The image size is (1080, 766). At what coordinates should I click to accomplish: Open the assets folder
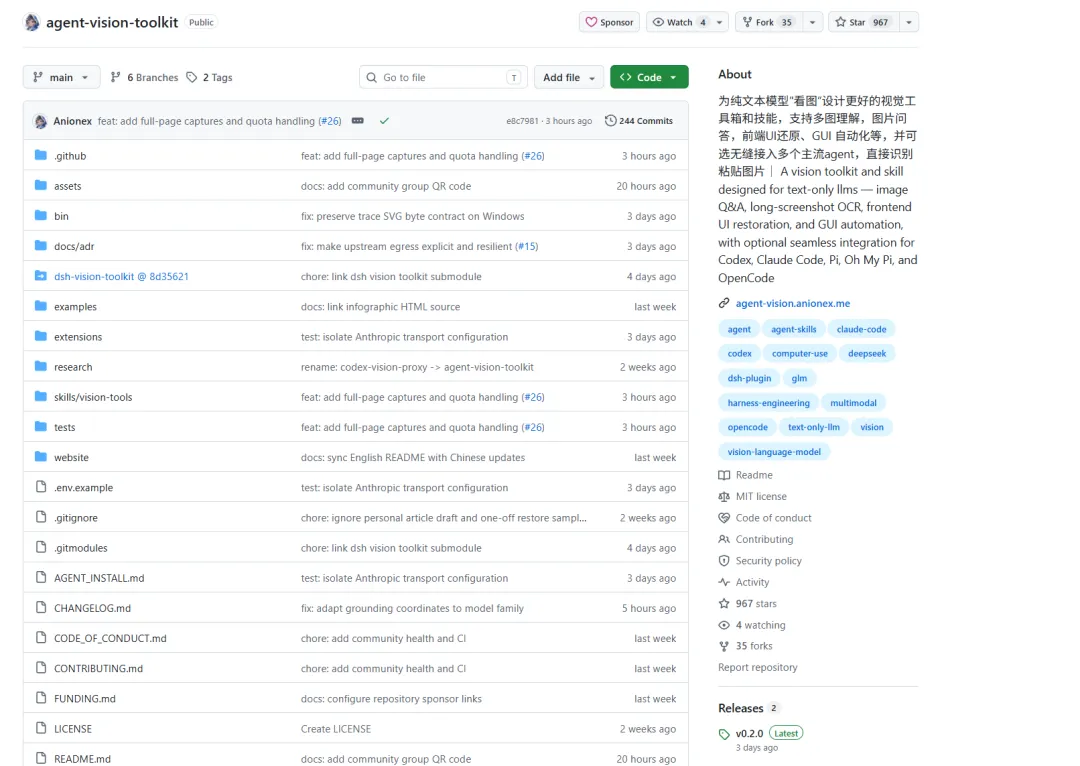[x=68, y=186]
